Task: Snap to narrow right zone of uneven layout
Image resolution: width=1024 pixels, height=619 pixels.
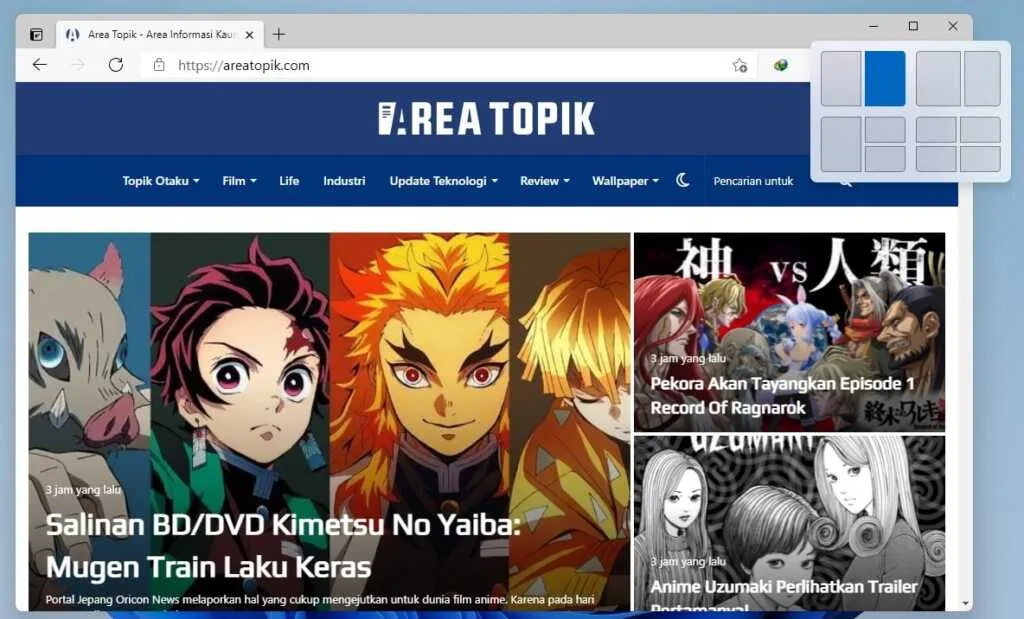Action: 982,78
